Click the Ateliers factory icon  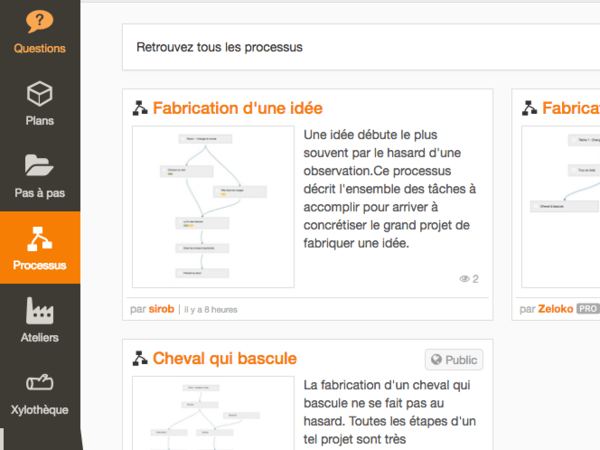point(40,310)
